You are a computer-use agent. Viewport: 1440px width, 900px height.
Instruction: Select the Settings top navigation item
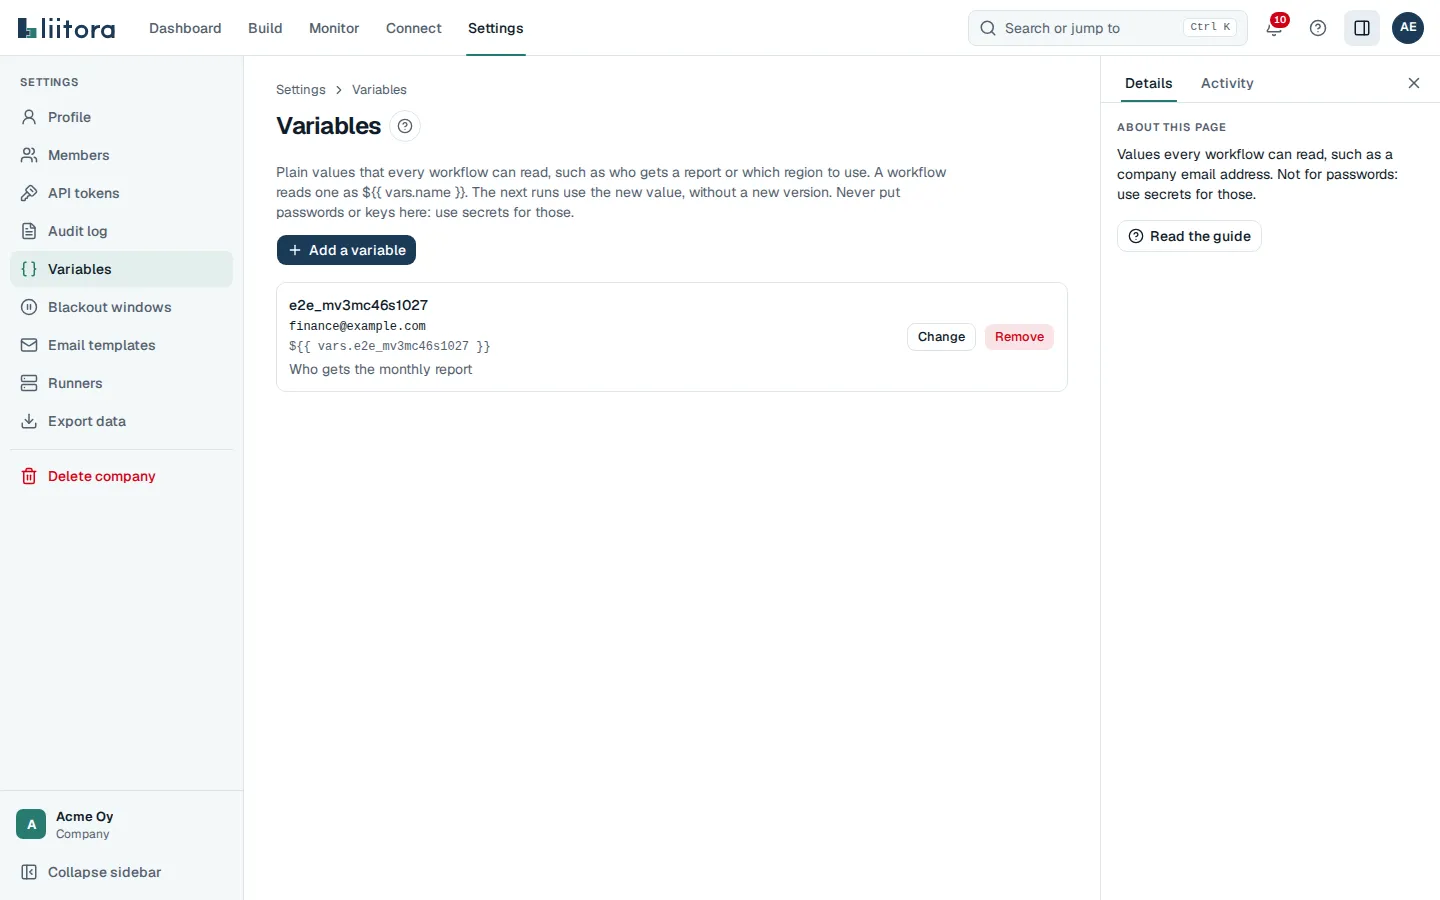(496, 28)
